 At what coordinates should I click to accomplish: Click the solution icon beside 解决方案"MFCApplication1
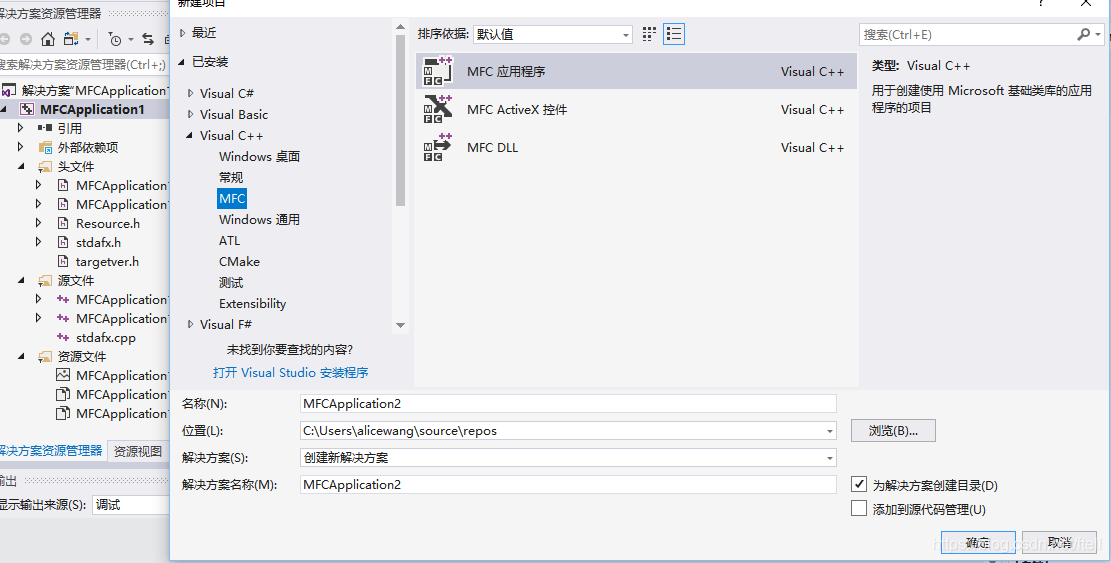coord(8,91)
